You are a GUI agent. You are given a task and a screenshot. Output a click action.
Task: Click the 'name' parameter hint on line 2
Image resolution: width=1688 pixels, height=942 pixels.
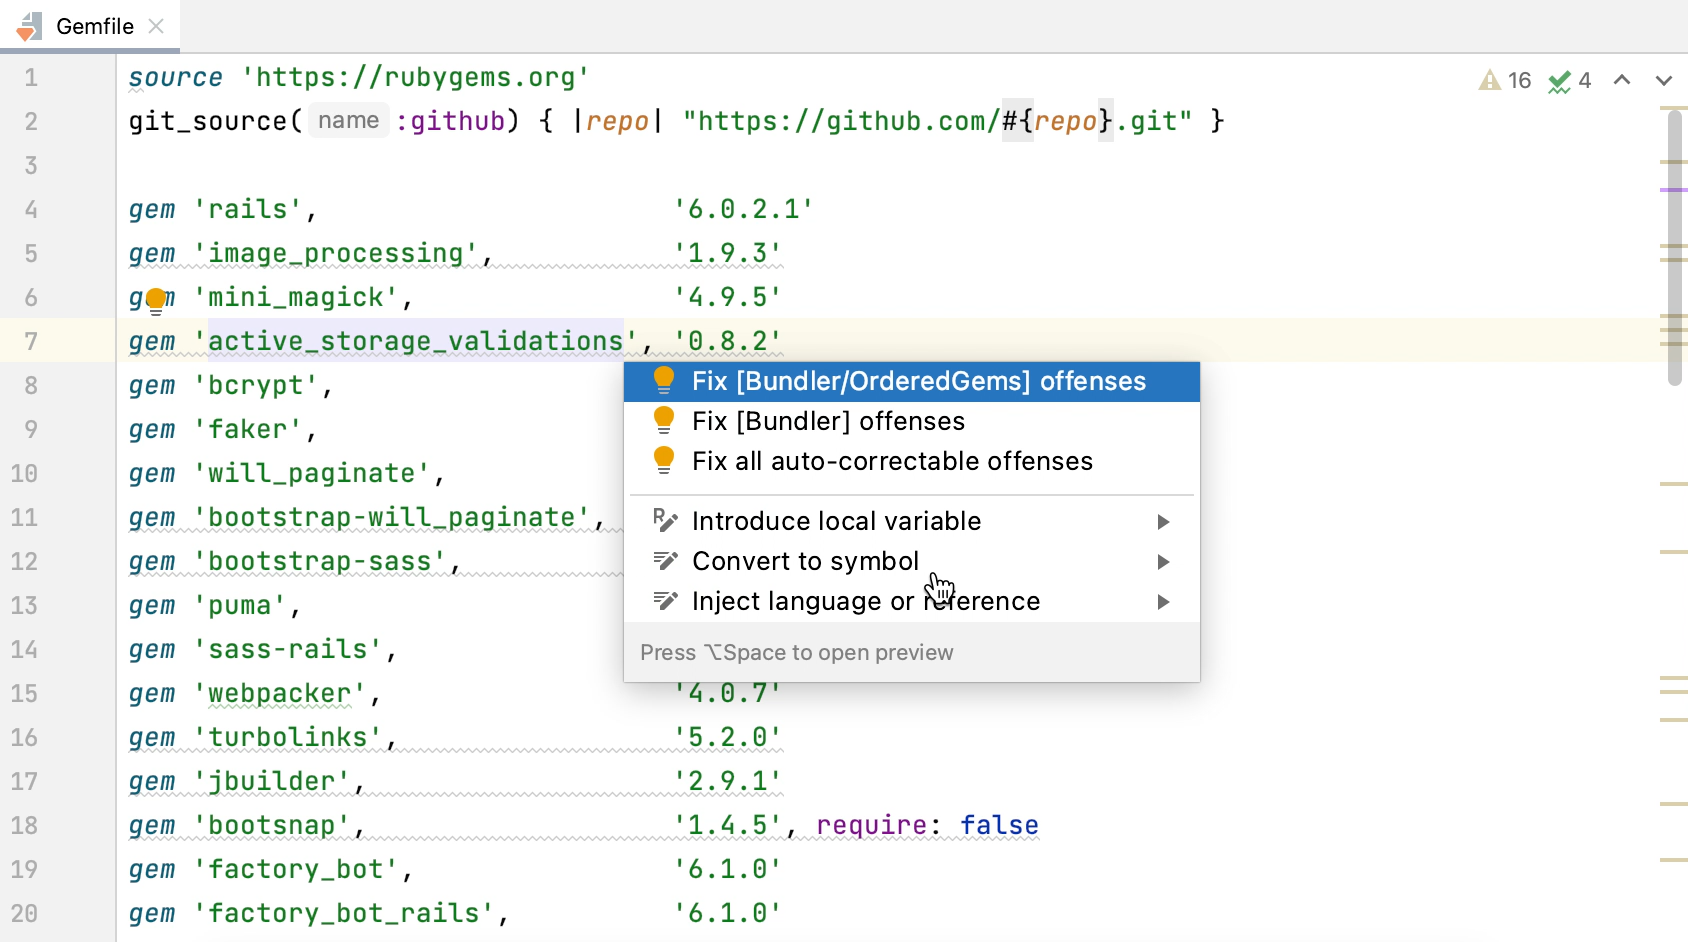(x=348, y=121)
